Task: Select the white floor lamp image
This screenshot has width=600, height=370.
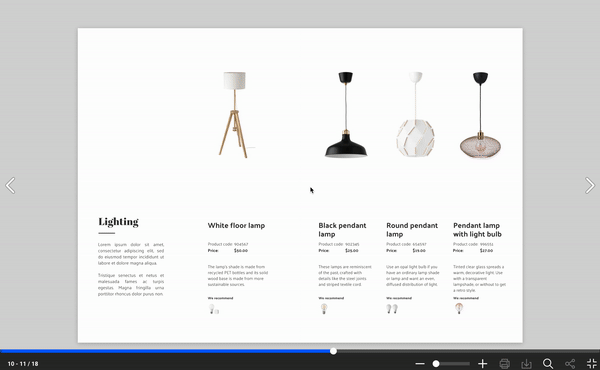Action: click(234, 115)
